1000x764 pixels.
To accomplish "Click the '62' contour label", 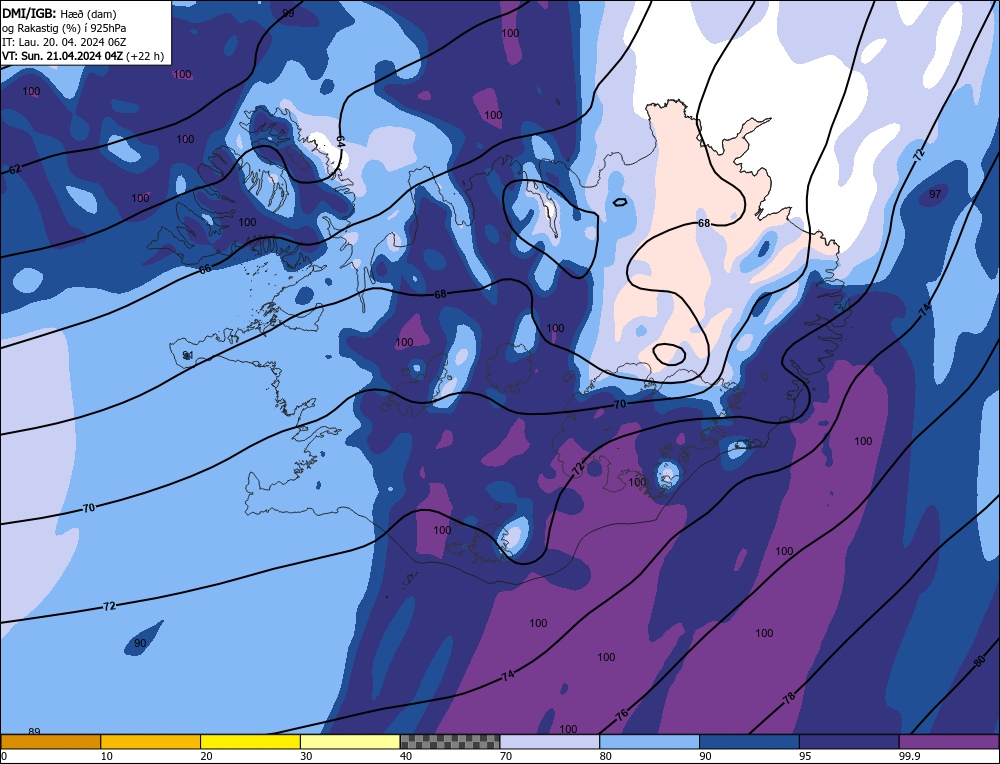I will click(x=15, y=170).
